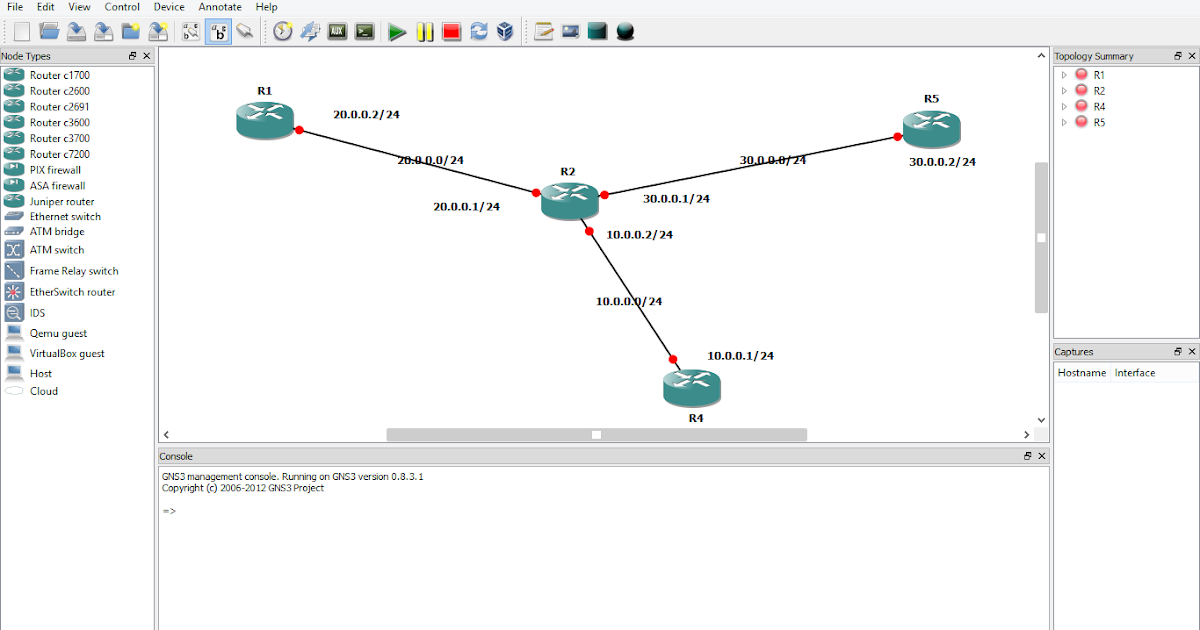
Task: Open the View menu
Action: coord(79,7)
